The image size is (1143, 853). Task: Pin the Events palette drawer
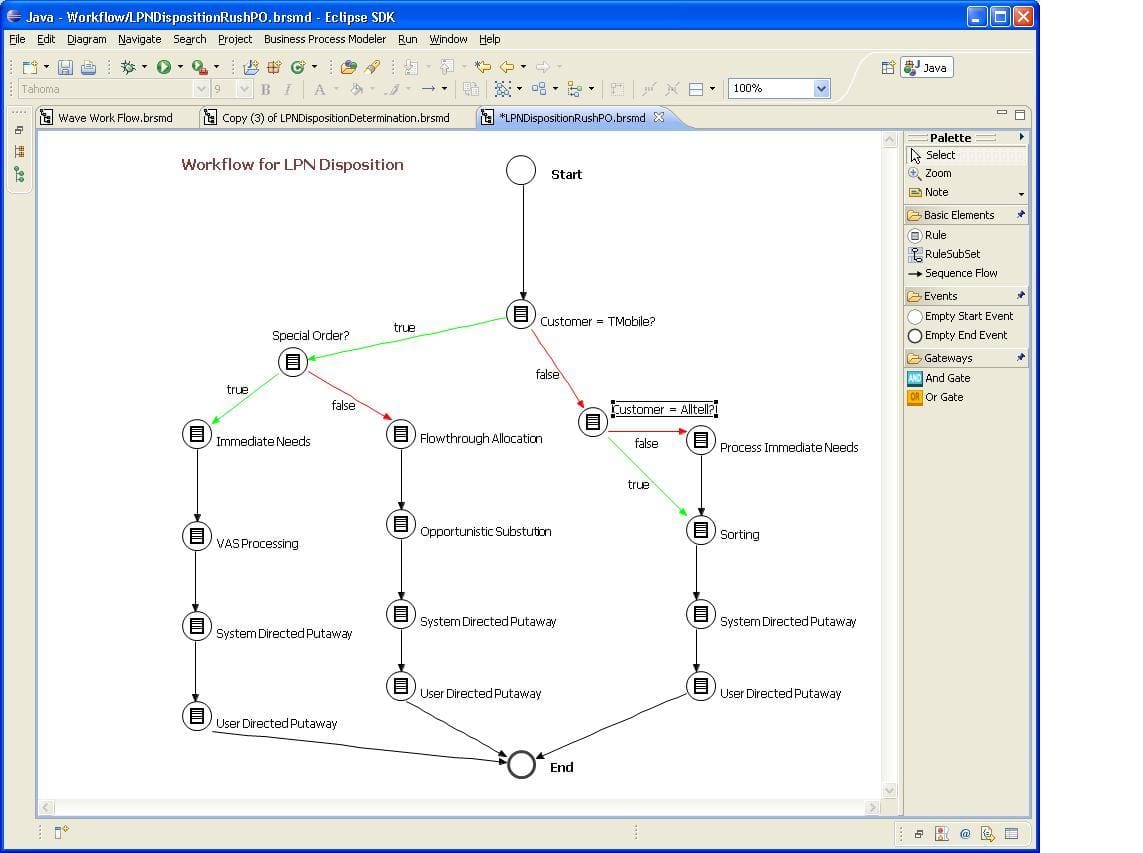click(x=1021, y=295)
